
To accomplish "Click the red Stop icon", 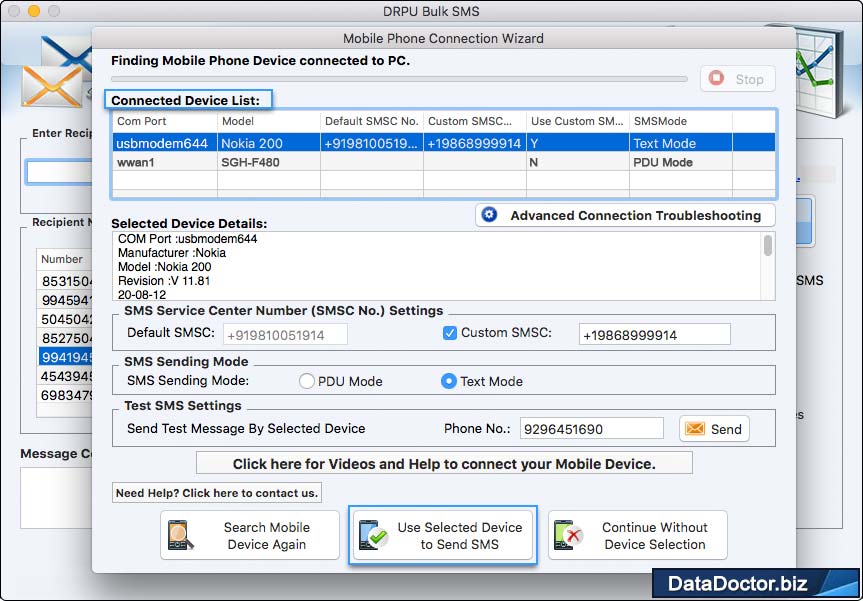I will [x=717, y=79].
